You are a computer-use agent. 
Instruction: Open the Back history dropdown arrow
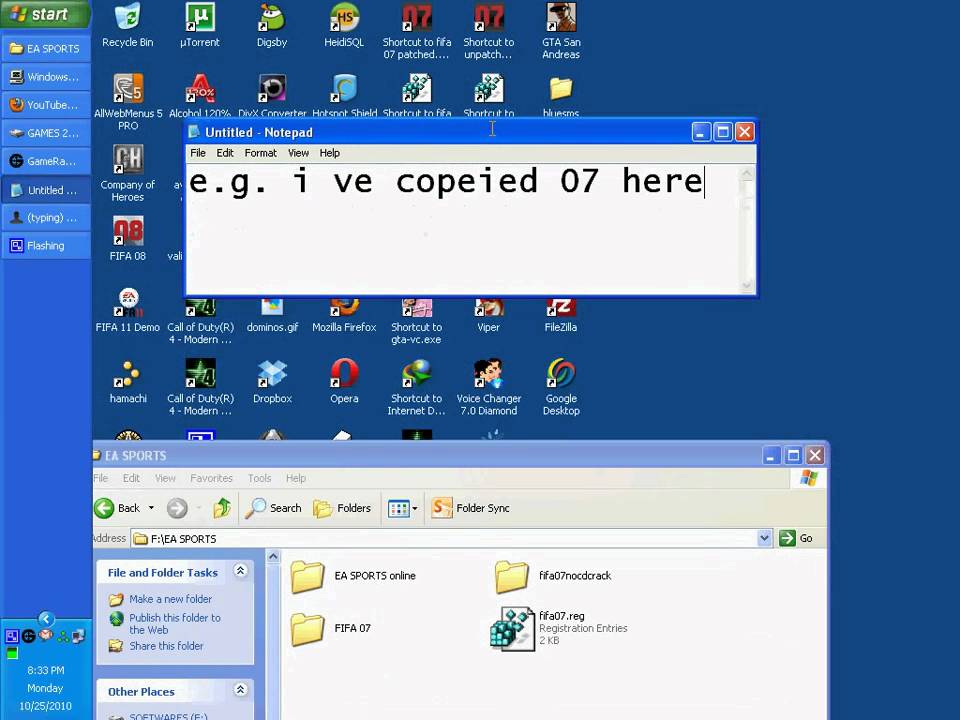click(151, 508)
